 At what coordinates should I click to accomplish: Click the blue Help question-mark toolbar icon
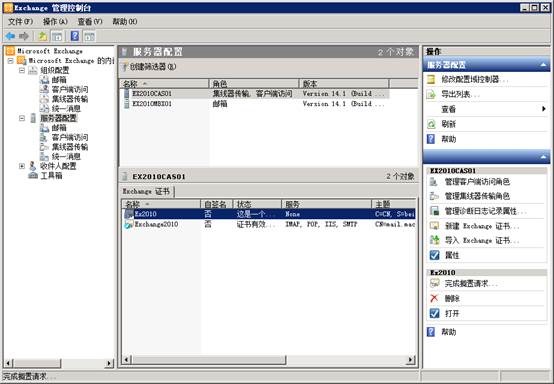(x=75, y=36)
